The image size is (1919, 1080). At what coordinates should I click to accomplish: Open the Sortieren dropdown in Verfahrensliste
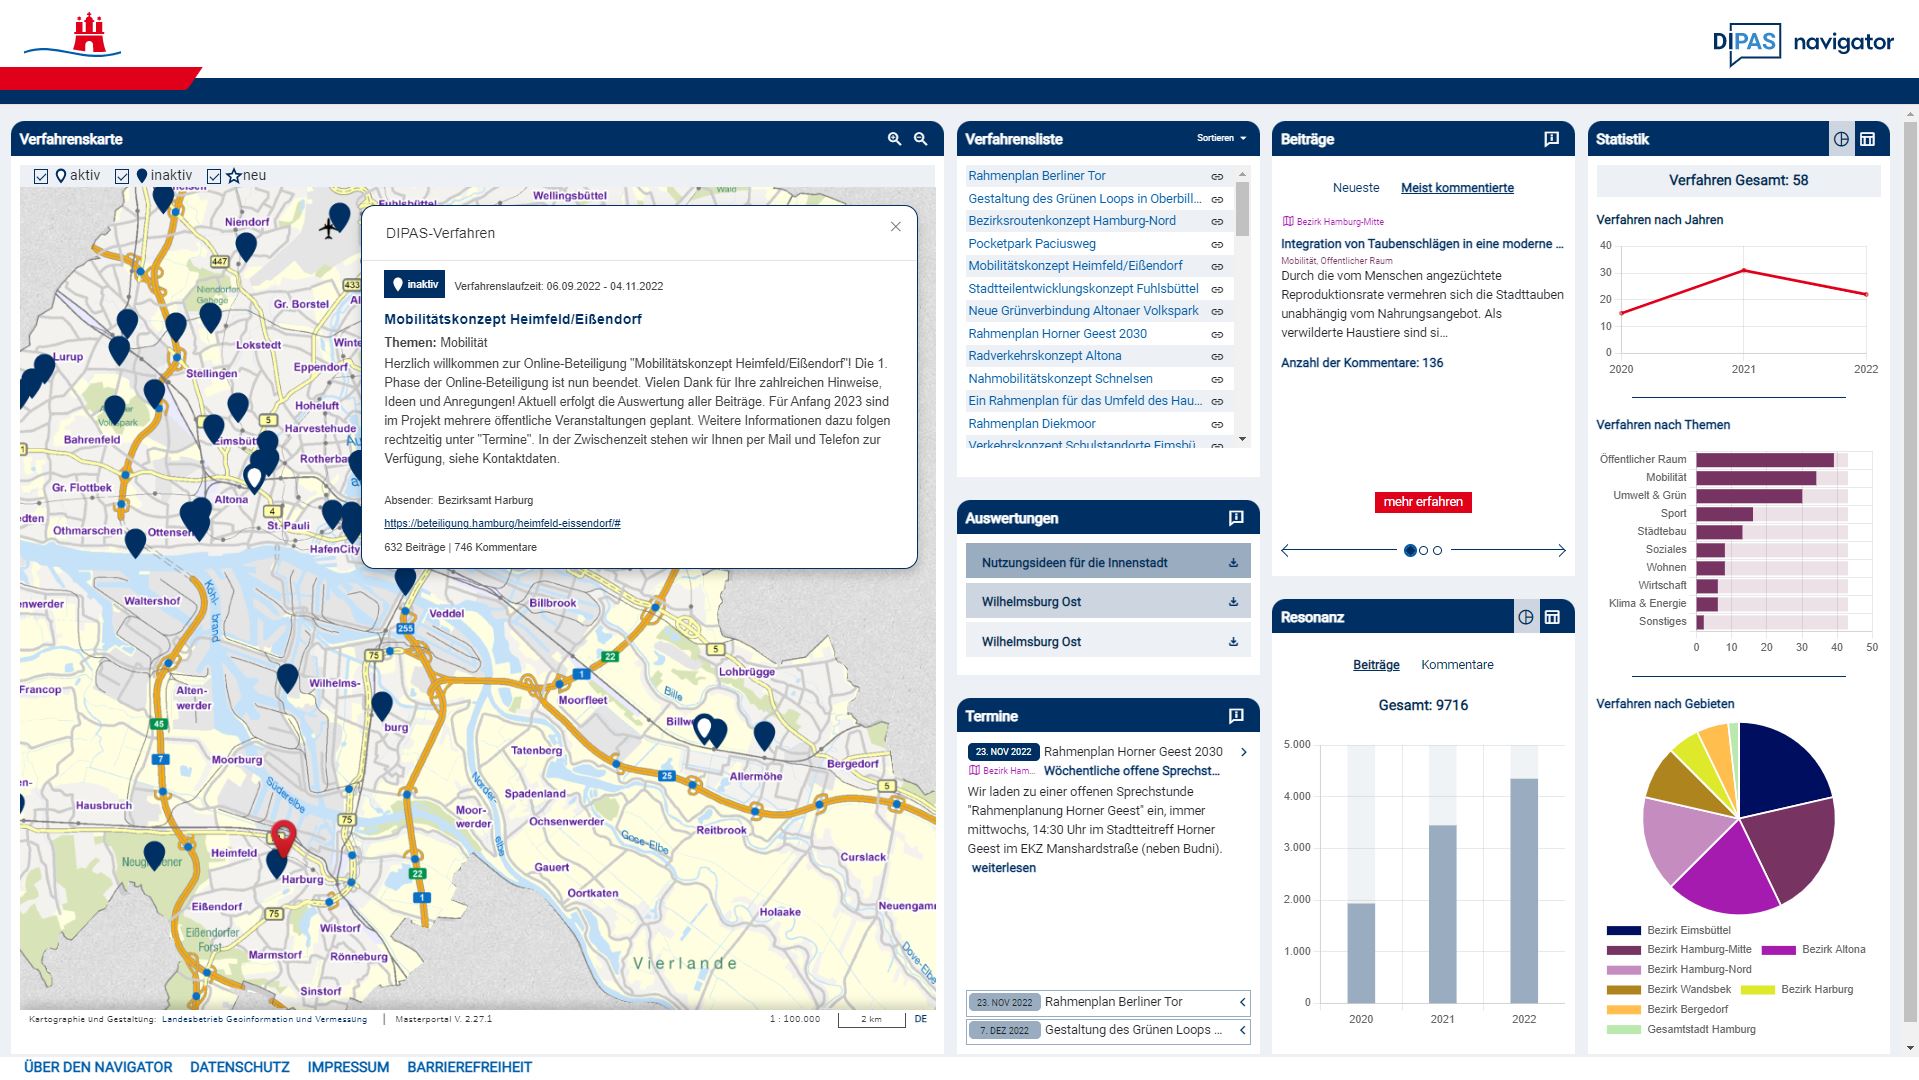[1222, 138]
